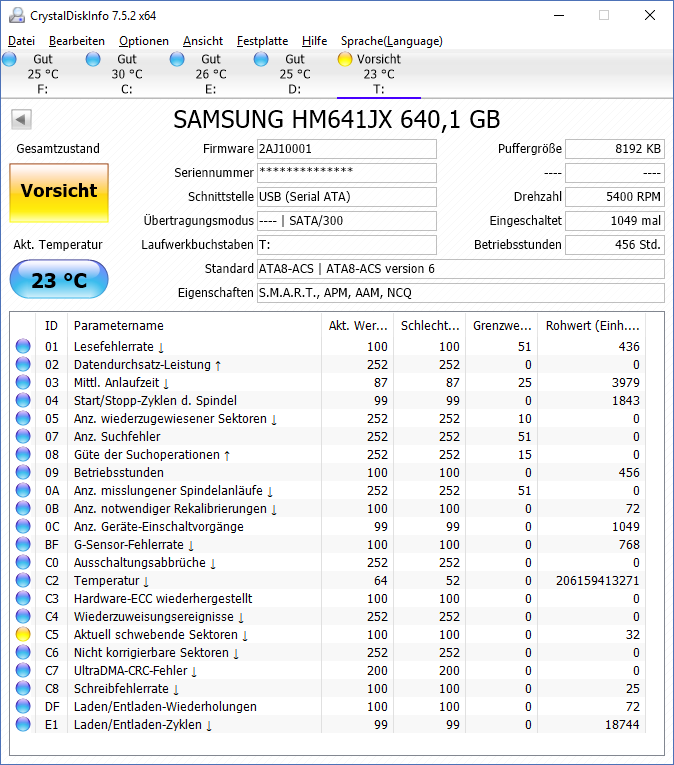The image size is (674, 765).
Task: Click the blue status icon of Lesefehlerrate row
Action: [x=23, y=346]
